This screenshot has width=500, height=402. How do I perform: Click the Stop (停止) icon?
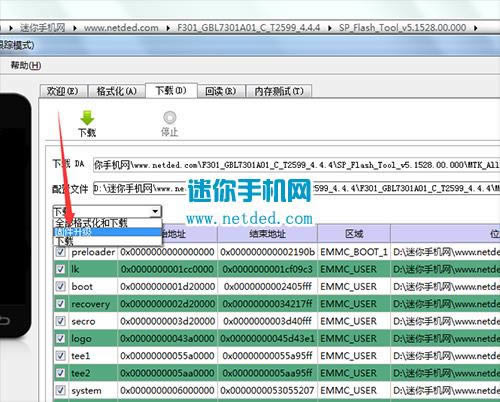[x=170, y=117]
